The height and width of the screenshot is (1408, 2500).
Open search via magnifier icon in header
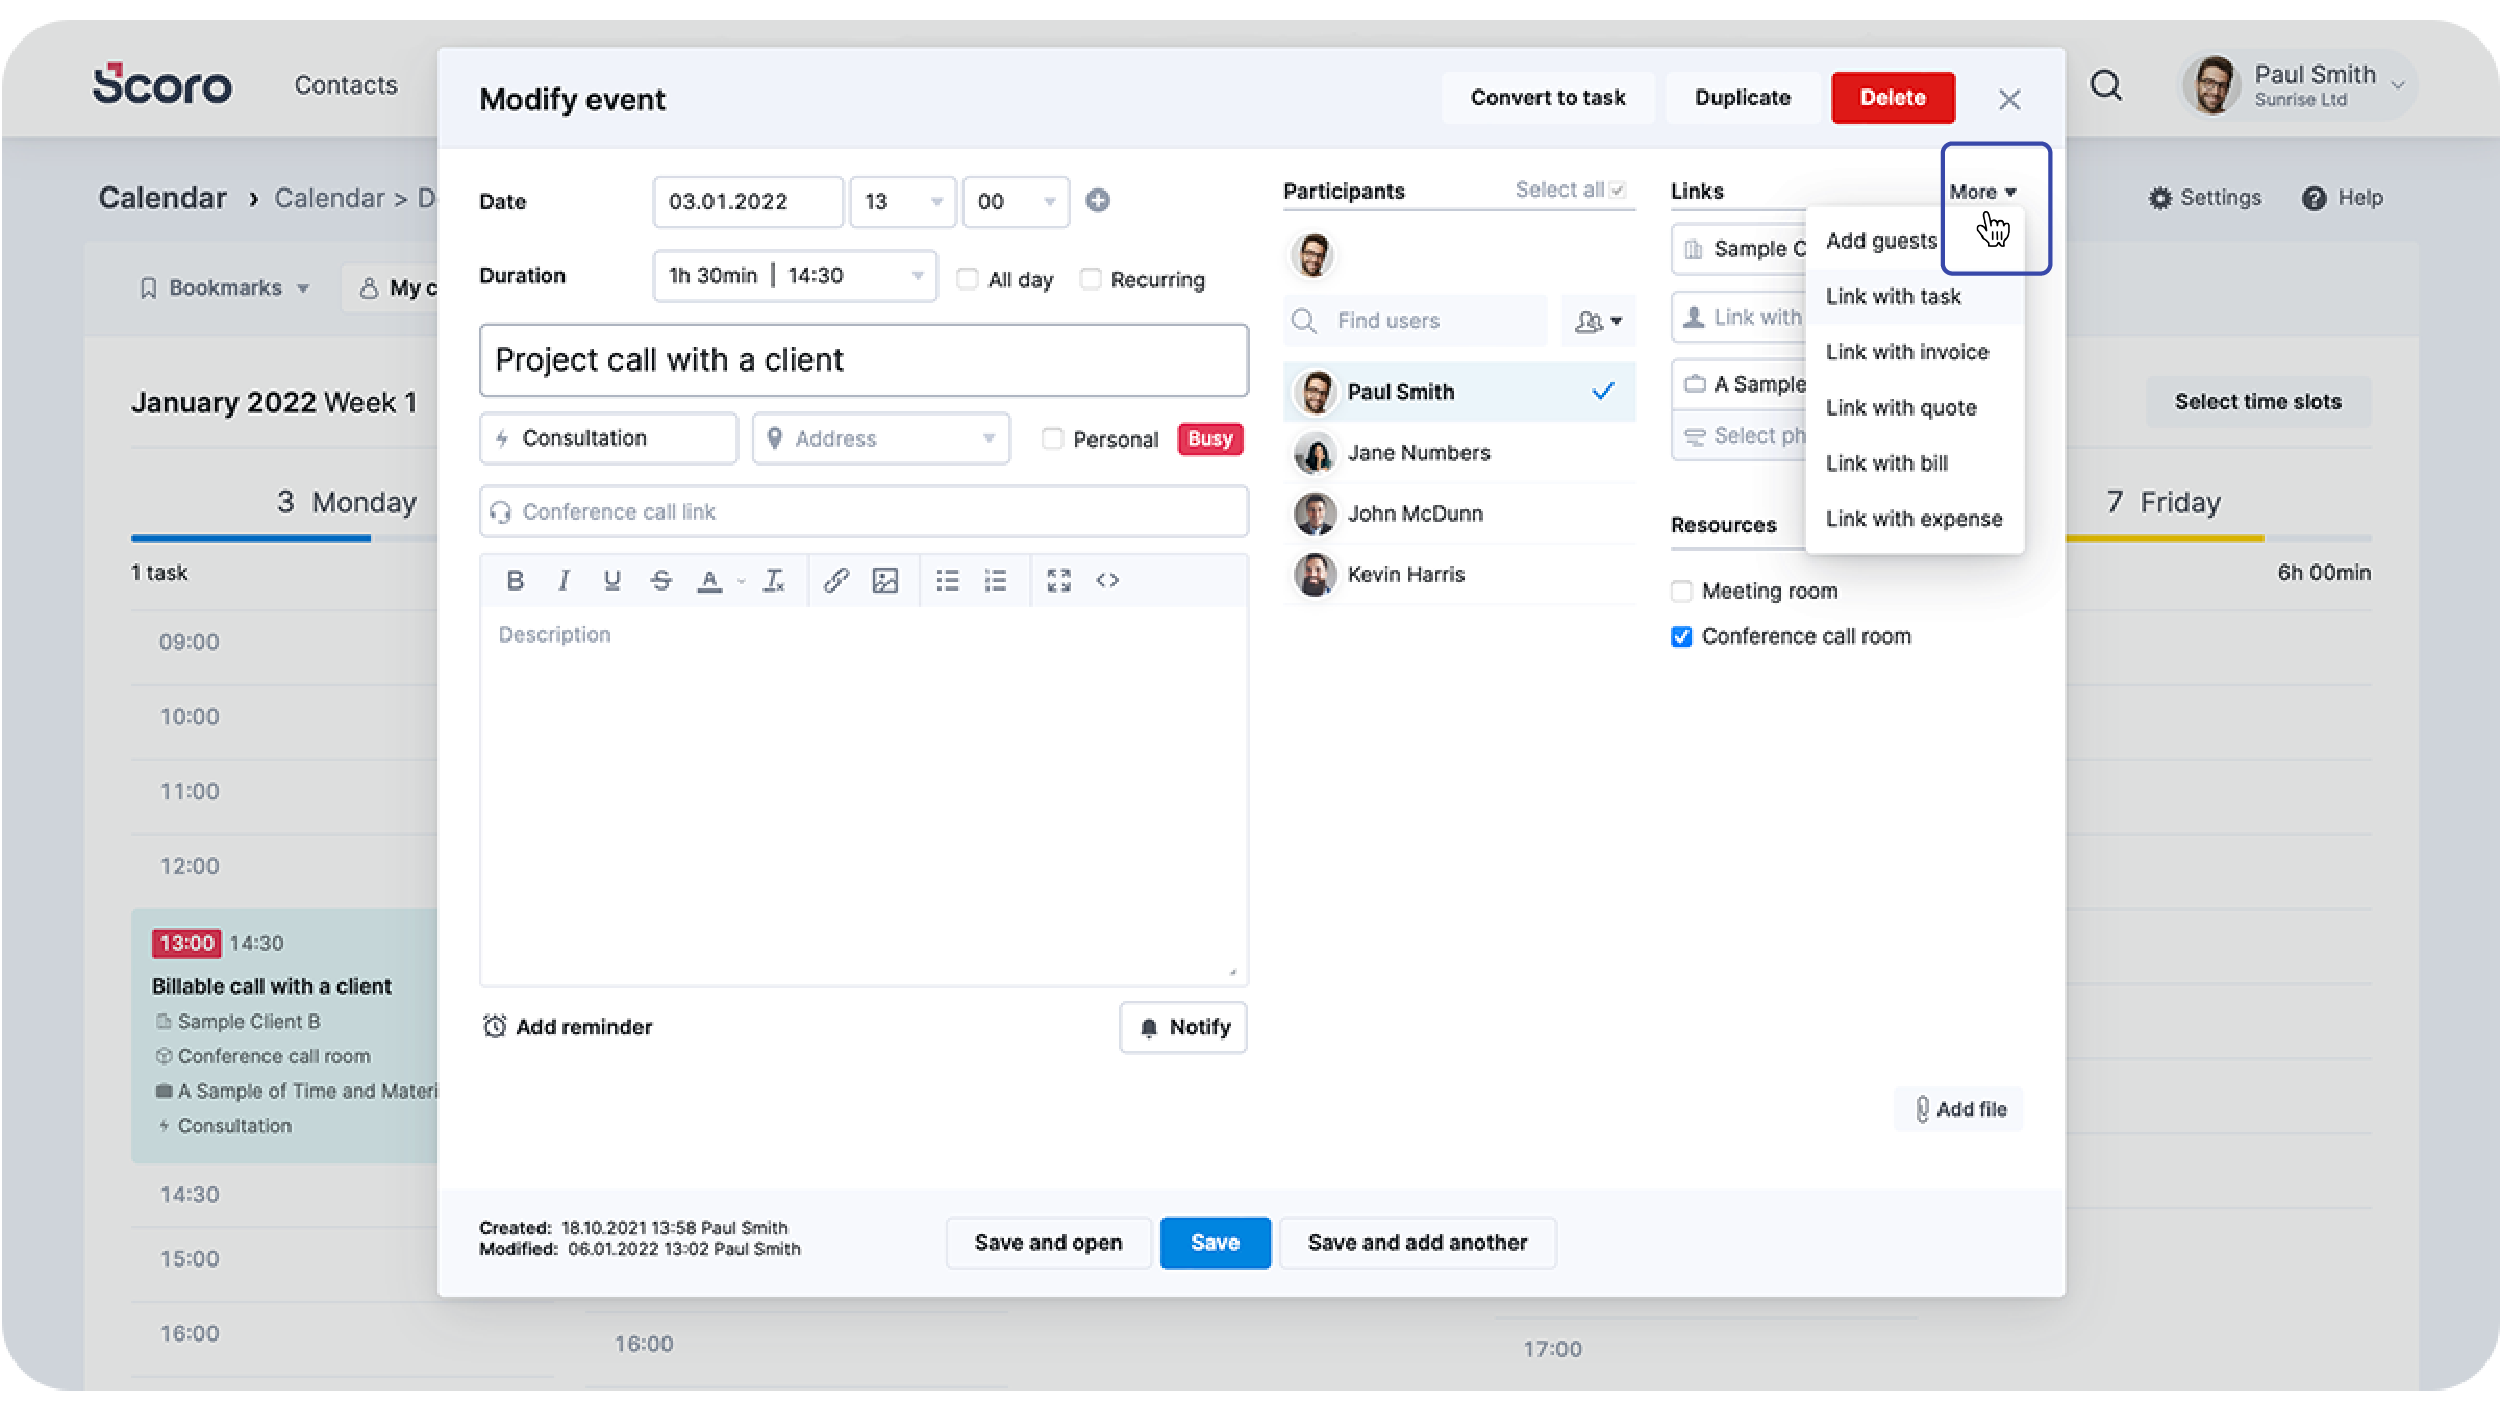[2106, 86]
